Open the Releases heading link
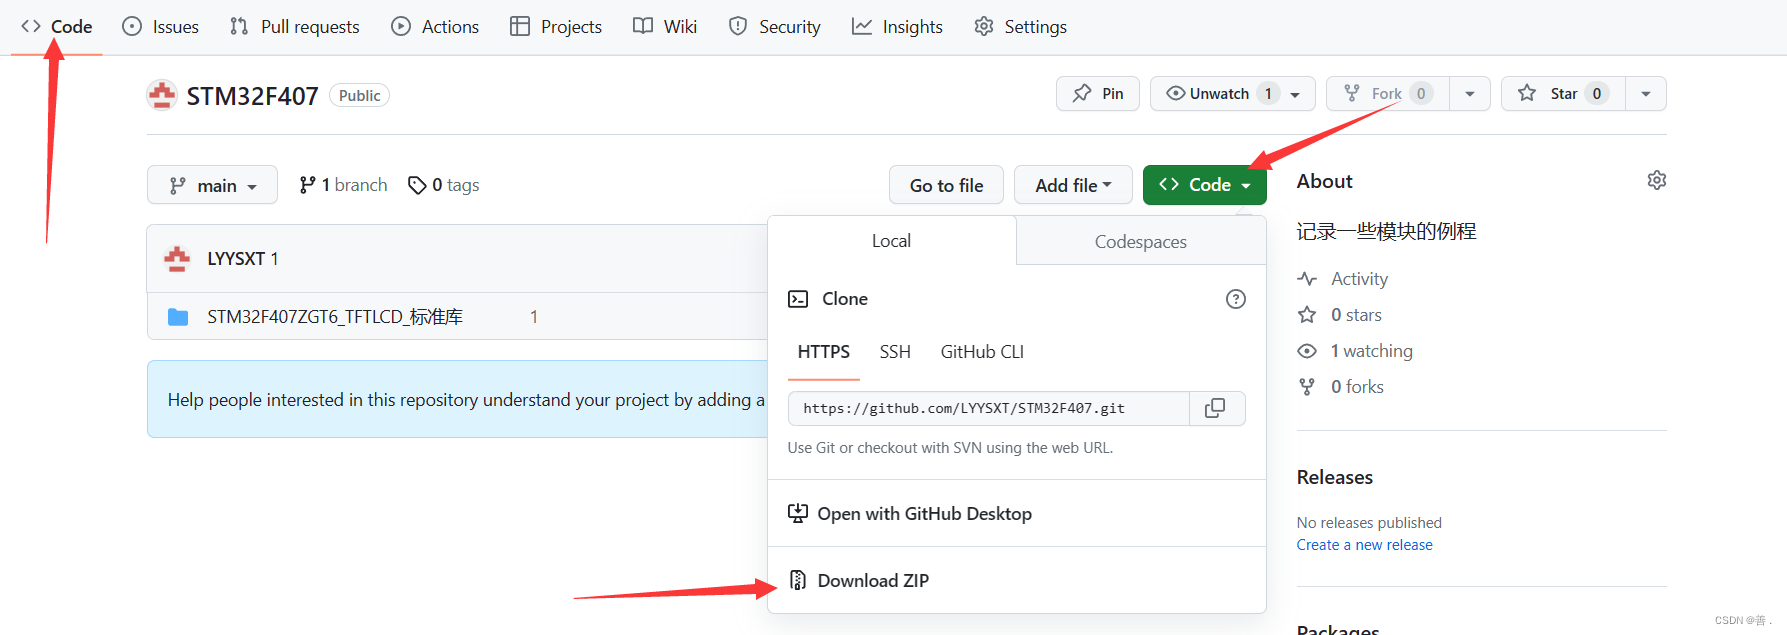Image resolution: width=1787 pixels, height=635 pixels. 1335,478
